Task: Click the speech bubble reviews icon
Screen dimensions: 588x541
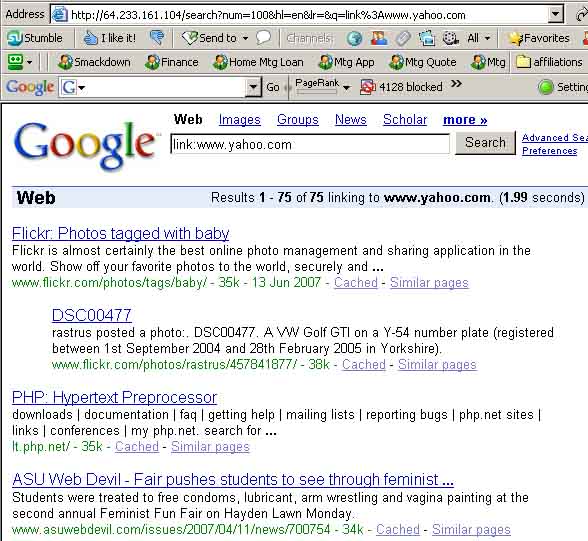Action: tap(263, 38)
